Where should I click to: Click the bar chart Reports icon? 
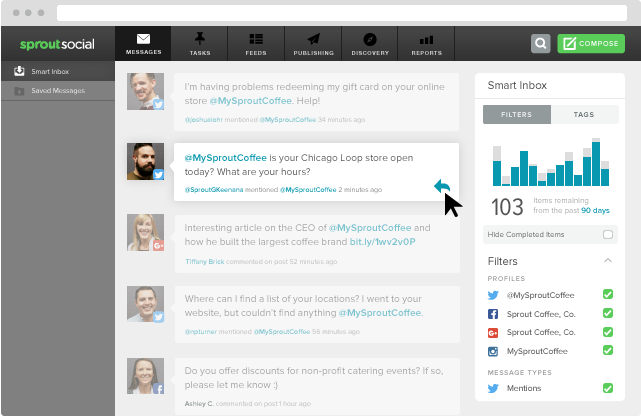tap(426, 40)
